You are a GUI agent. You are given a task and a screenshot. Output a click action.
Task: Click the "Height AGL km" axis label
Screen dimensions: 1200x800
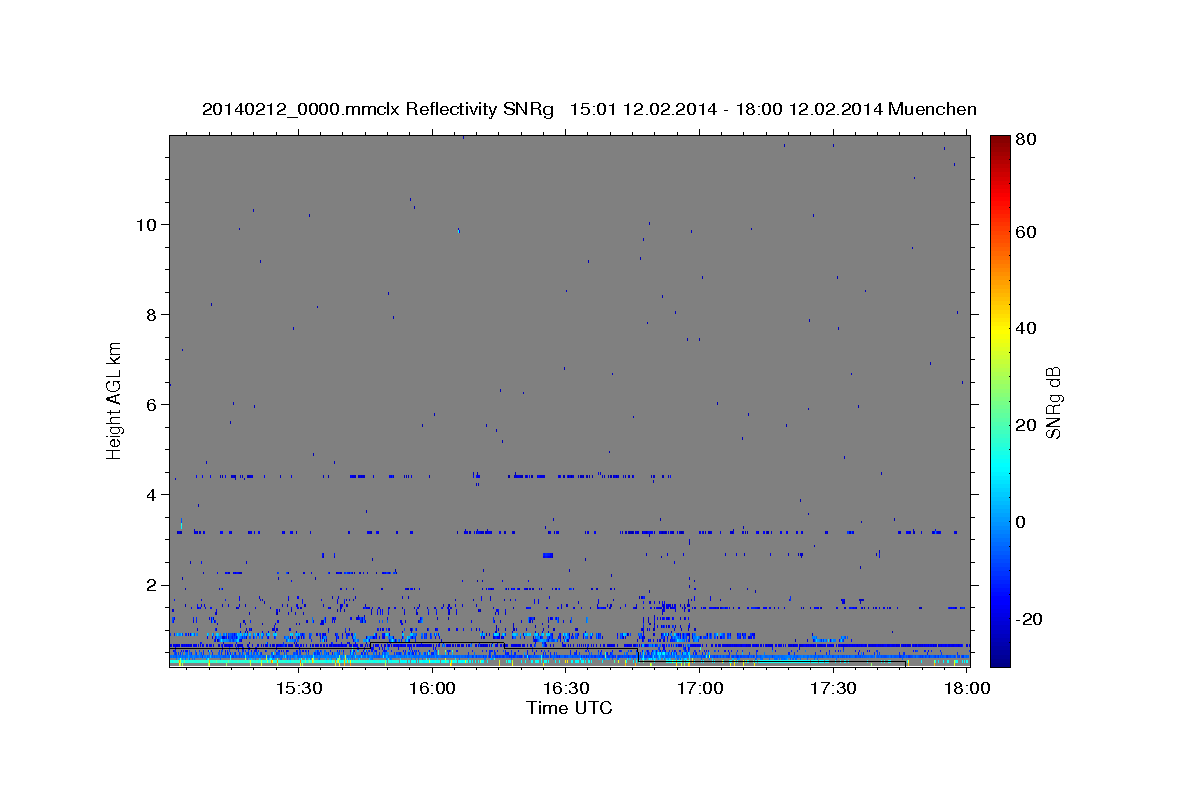click(115, 400)
